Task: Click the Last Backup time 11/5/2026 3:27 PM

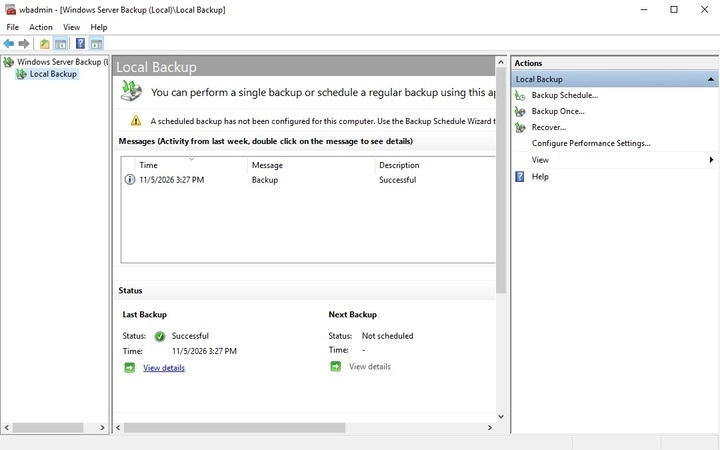Action: coord(204,351)
